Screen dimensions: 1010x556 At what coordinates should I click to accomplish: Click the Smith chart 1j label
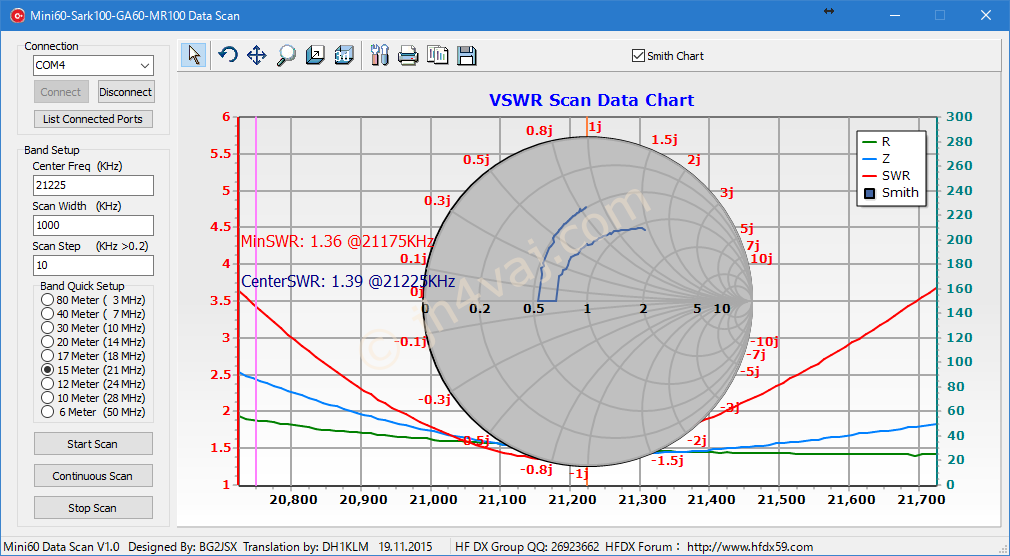coord(595,127)
